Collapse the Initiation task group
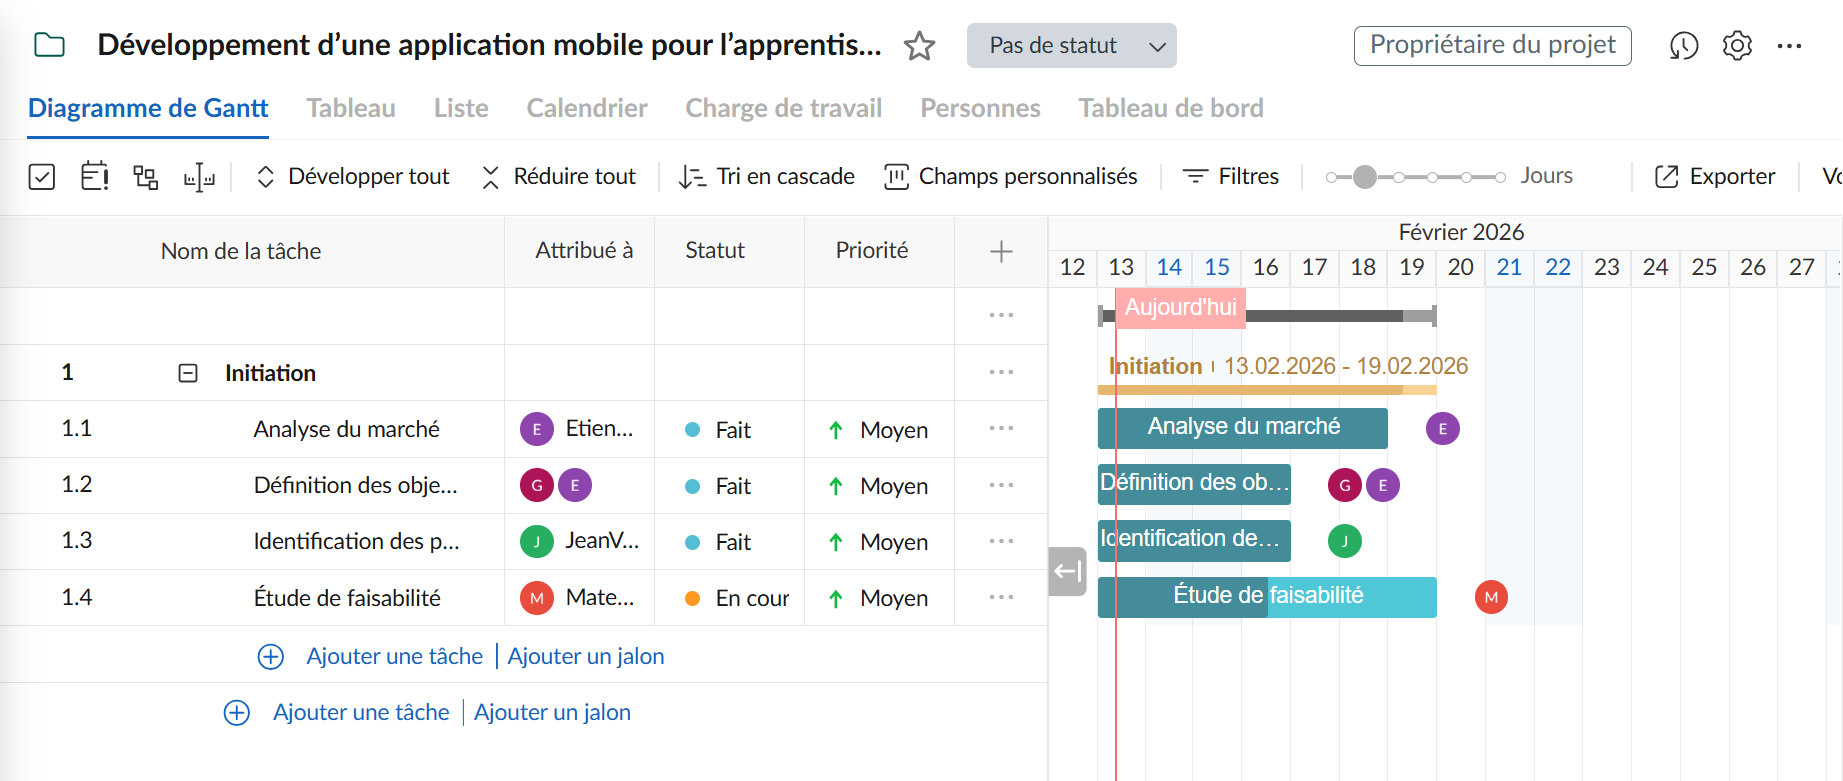The image size is (1843, 781). pyautogui.click(x=188, y=373)
